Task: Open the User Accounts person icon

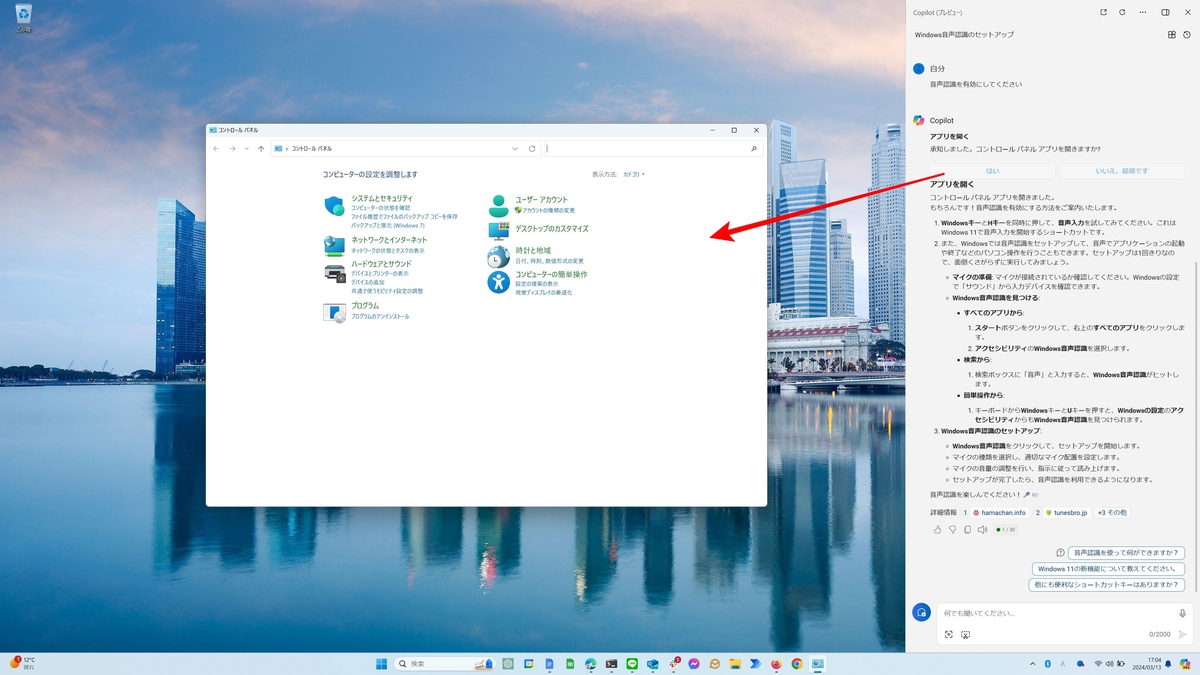Action: (x=498, y=206)
